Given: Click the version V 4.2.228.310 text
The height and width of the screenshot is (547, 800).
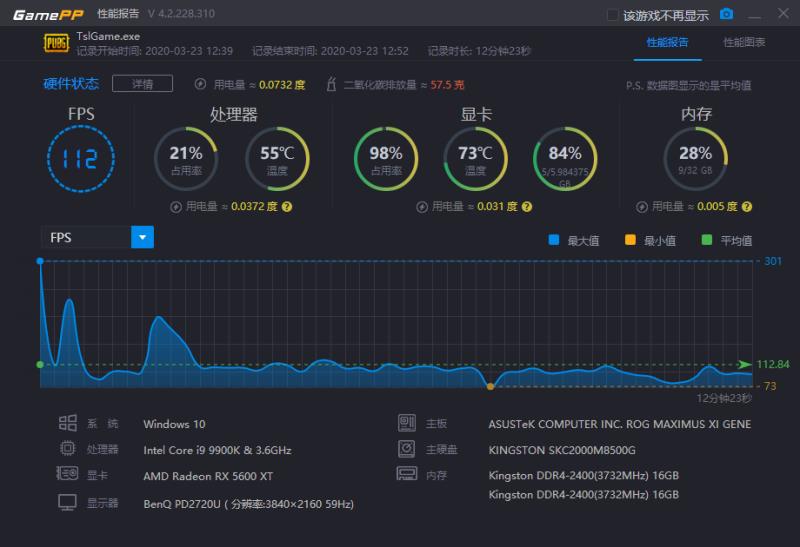Looking at the screenshot, I should pos(182,14).
